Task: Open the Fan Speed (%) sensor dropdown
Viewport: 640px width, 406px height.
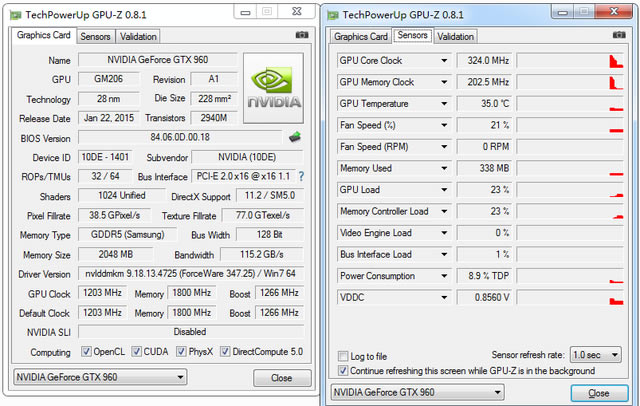Action: tap(444, 125)
